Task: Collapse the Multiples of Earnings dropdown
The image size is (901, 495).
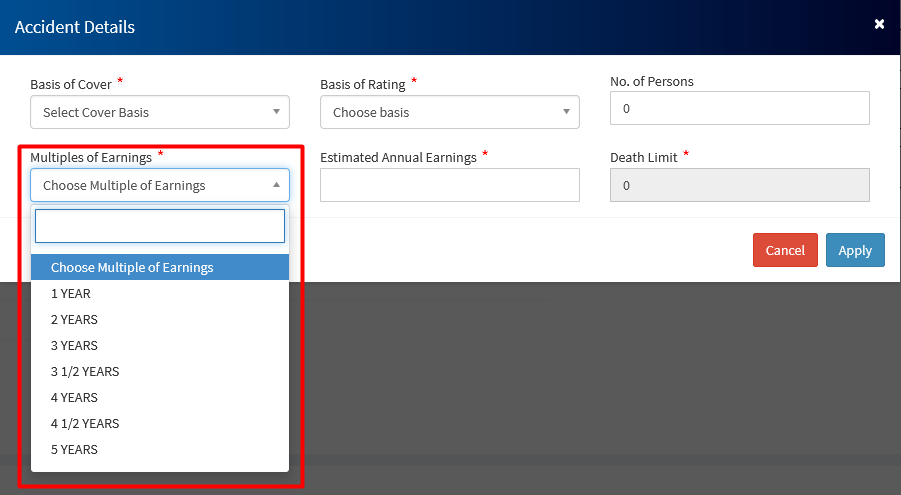Action: 160,185
